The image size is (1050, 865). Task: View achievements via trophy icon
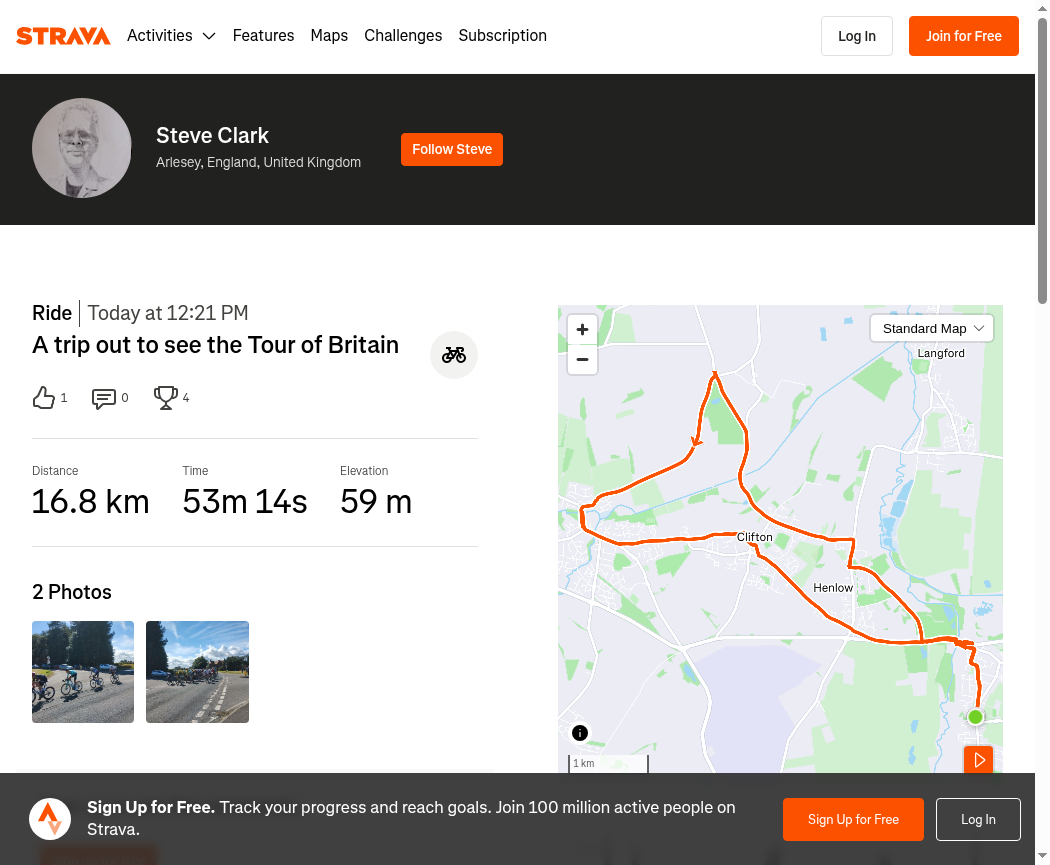pos(165,398)
